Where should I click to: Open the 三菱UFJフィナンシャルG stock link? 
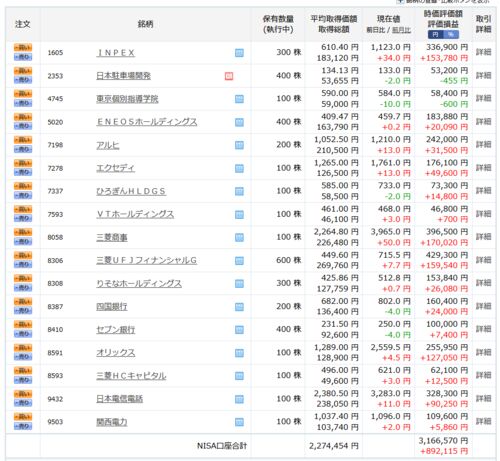coord(147,260)
